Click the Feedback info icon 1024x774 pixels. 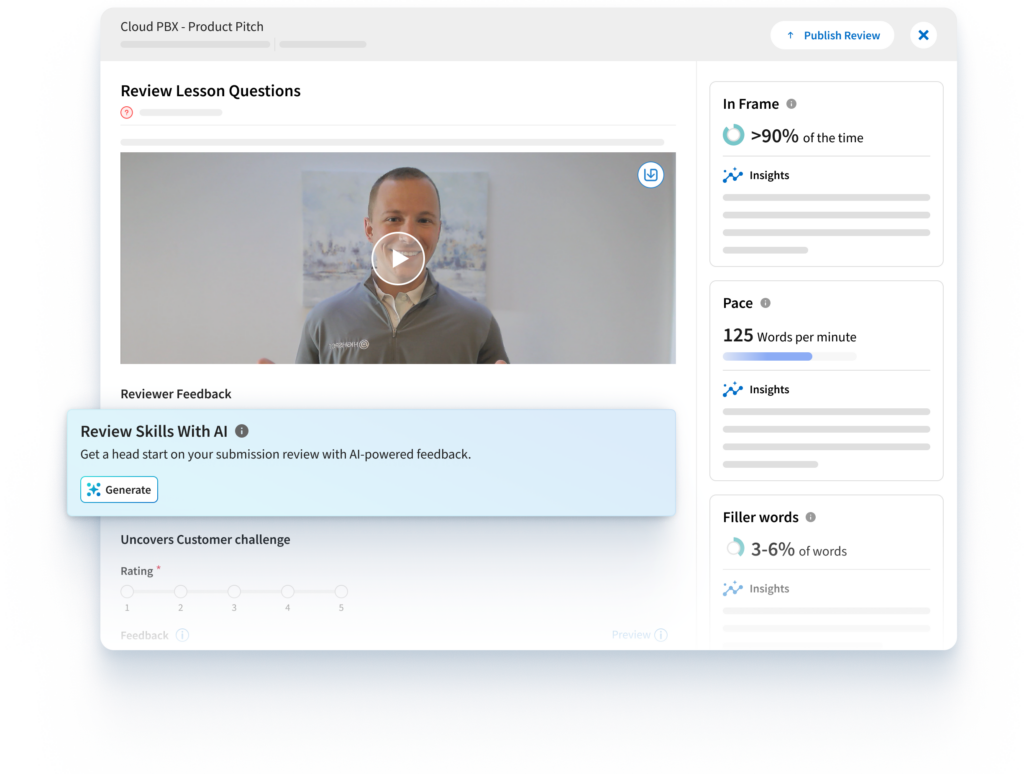click(x=180, y=635)
